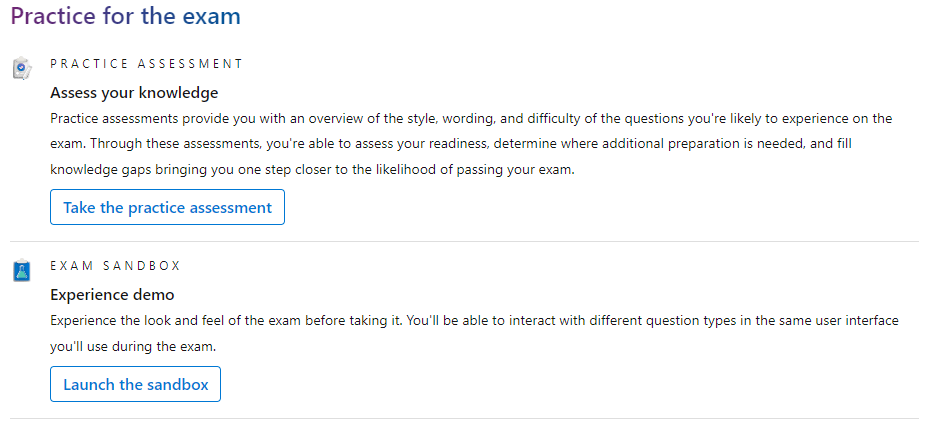The image size is (928, 422).
Task: Click the words 'question types' in the sandbox description
Action: pyautogui.click(x=592, y=321)
